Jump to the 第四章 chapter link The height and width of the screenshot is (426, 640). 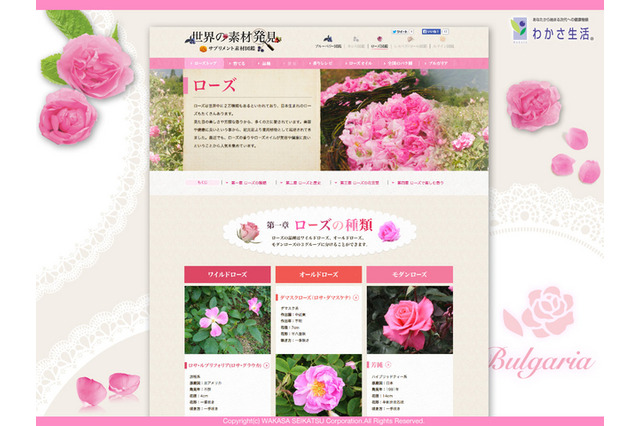(x=418, y=183)
